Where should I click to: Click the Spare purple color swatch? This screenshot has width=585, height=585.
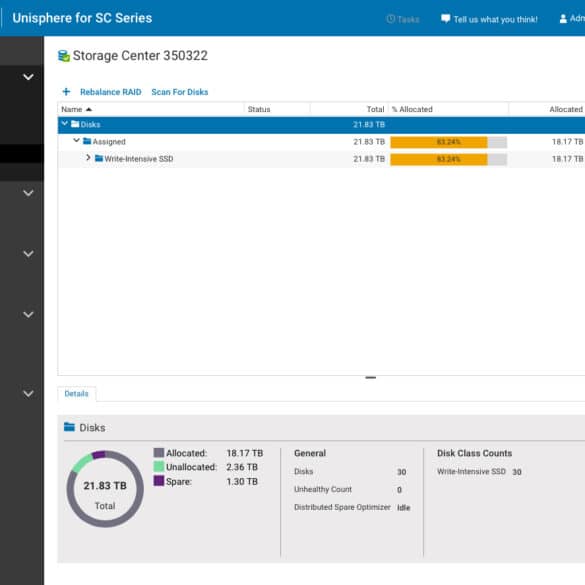point(159,481)
